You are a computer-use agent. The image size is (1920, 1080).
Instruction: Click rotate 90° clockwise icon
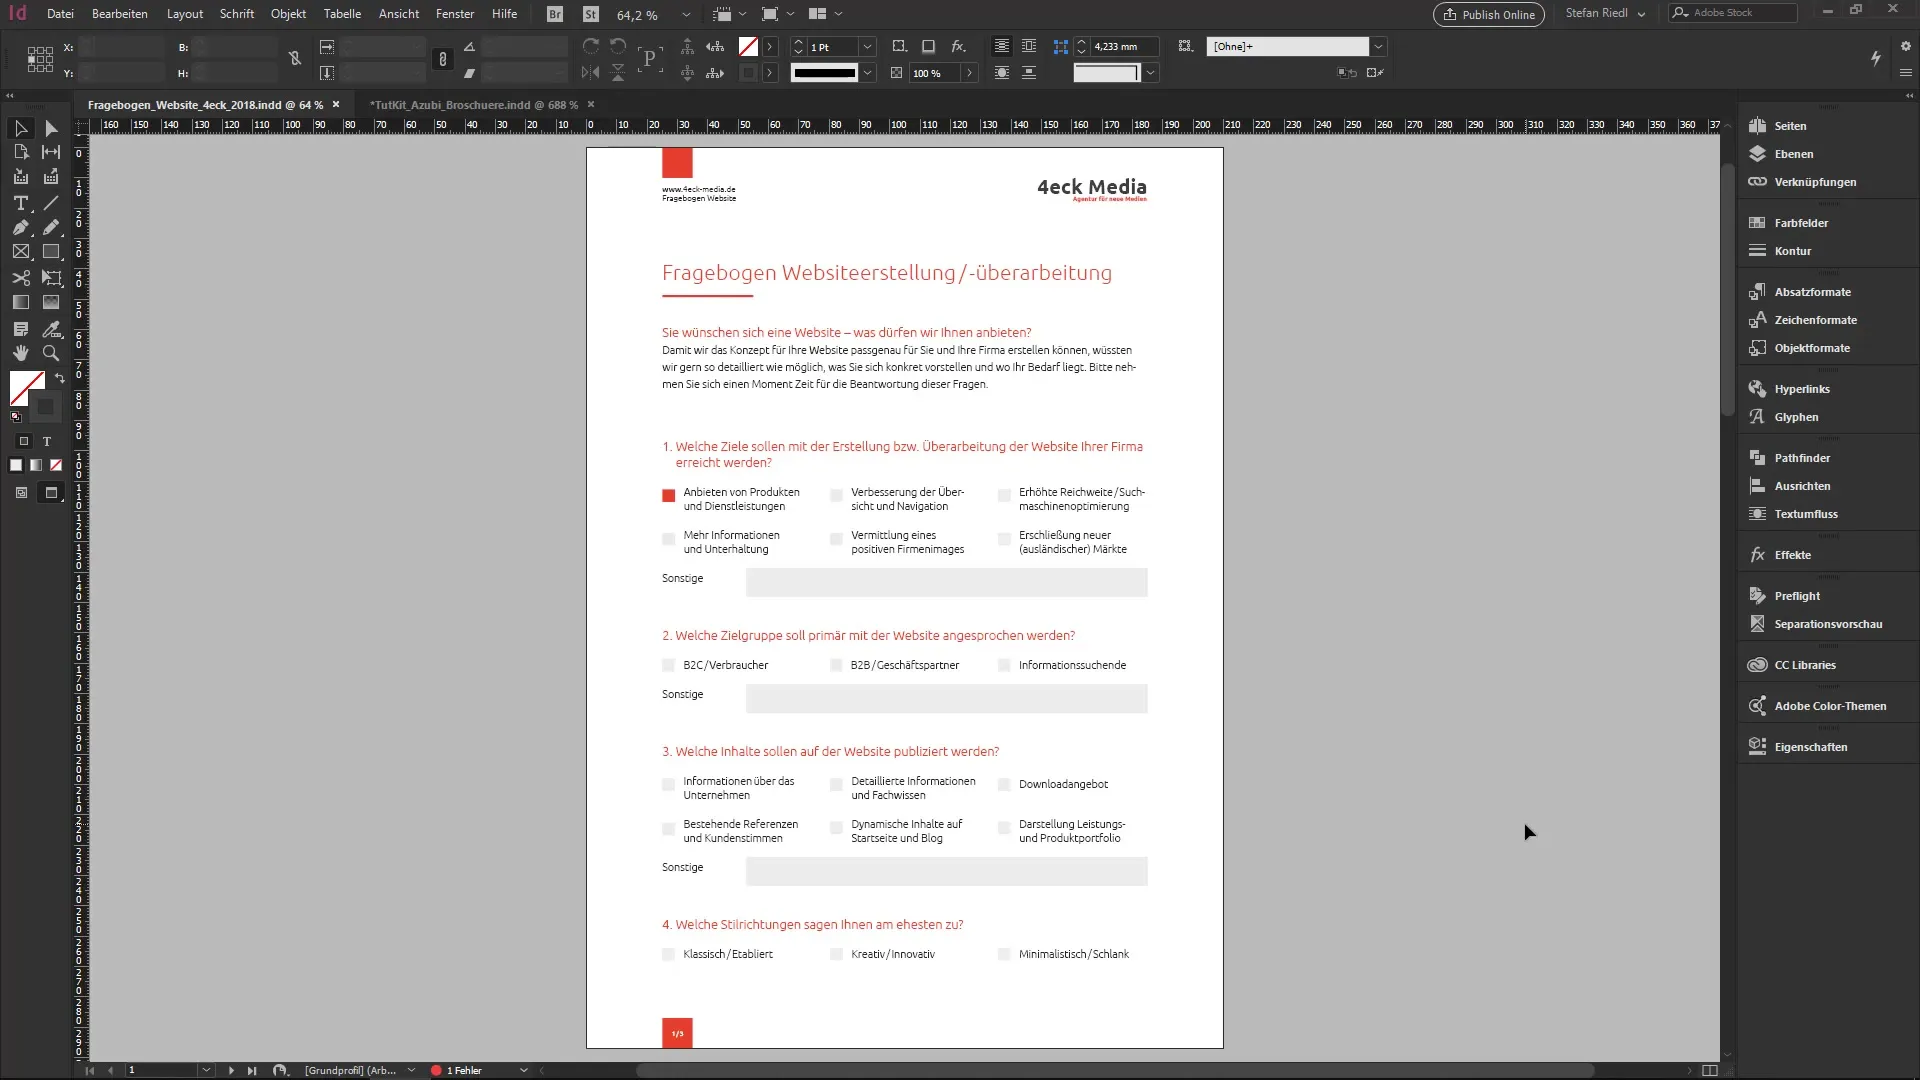point(591,46)
